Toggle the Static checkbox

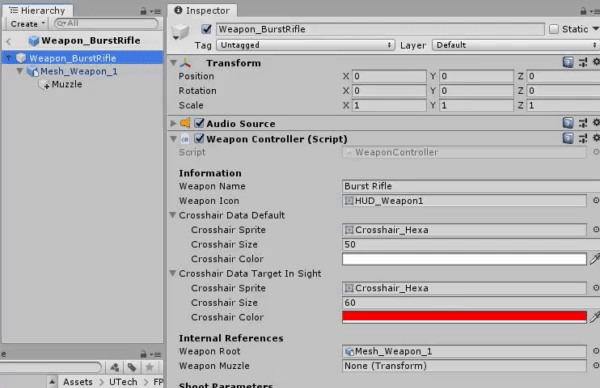point(553,29)
